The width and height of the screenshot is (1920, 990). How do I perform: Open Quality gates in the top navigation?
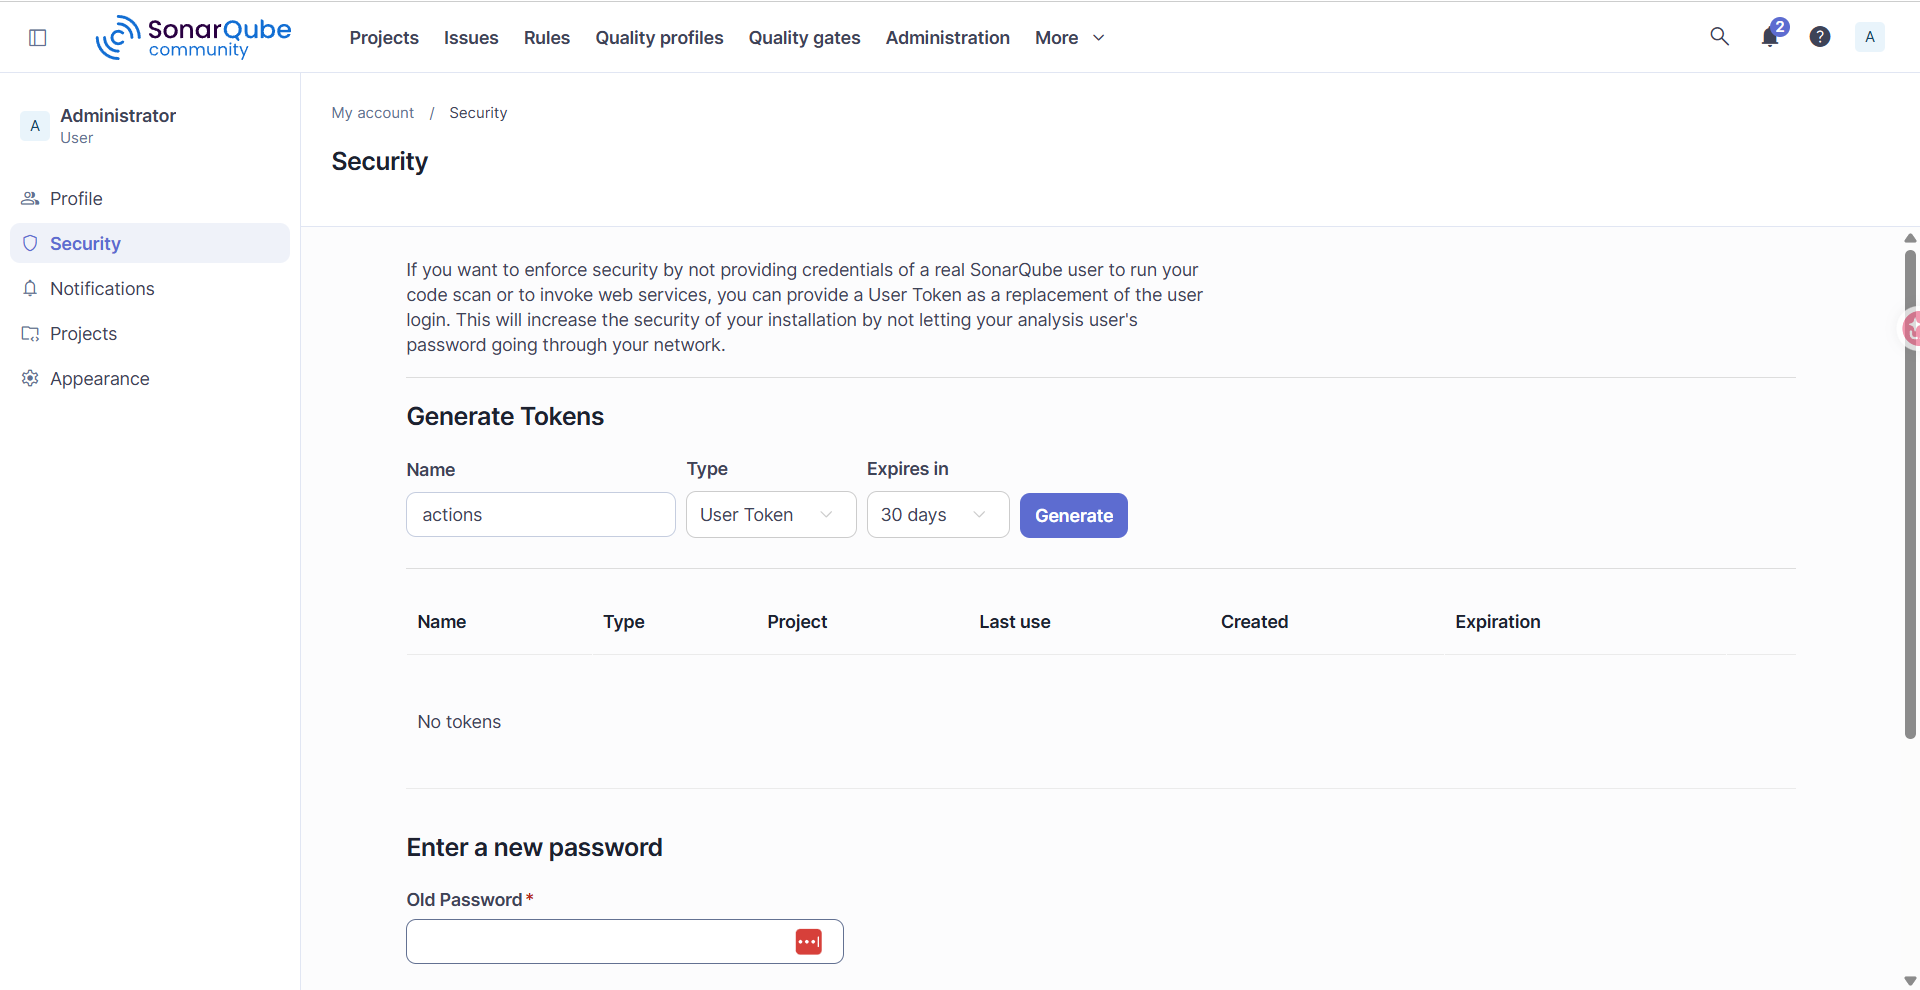pos(804,38)
